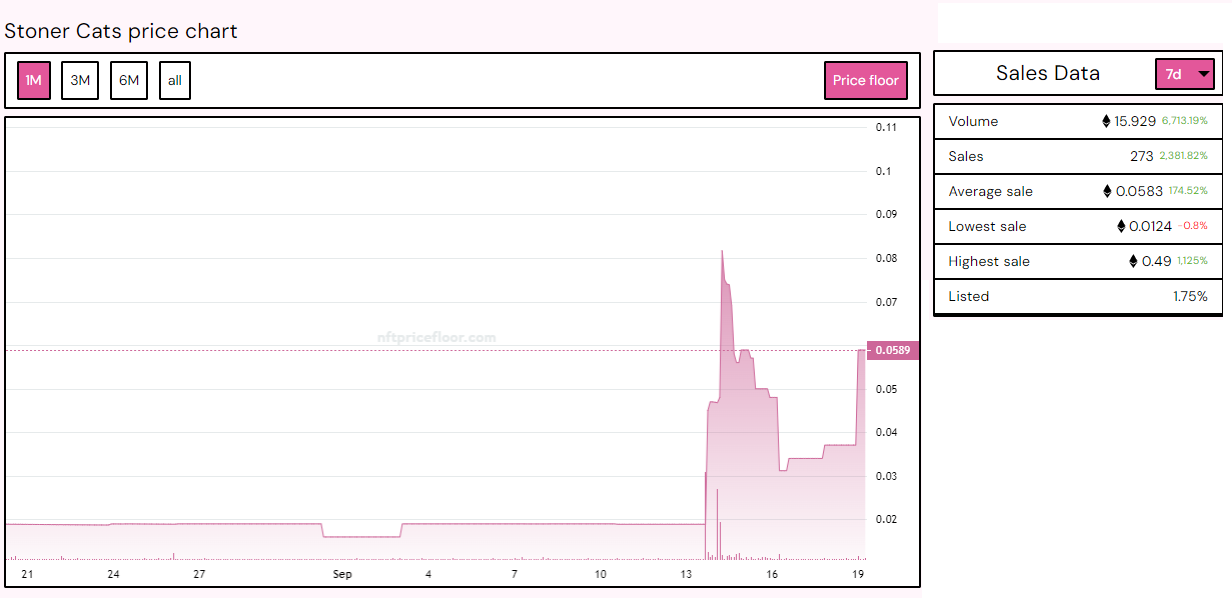
Task: Toggle the Price floor overlay
Action: pos(866,80)
